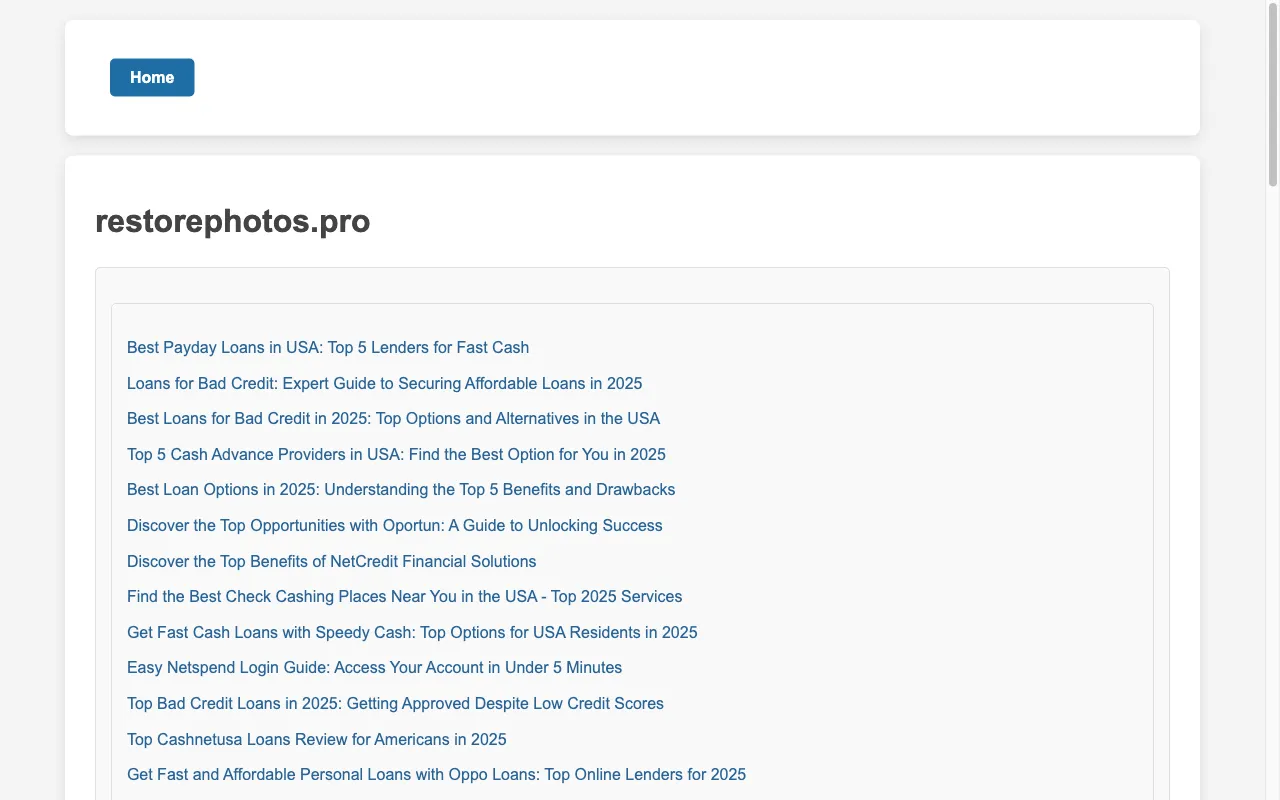
Task: Open Loans for Bad Credit Expert Guide link
Action: 385,383
